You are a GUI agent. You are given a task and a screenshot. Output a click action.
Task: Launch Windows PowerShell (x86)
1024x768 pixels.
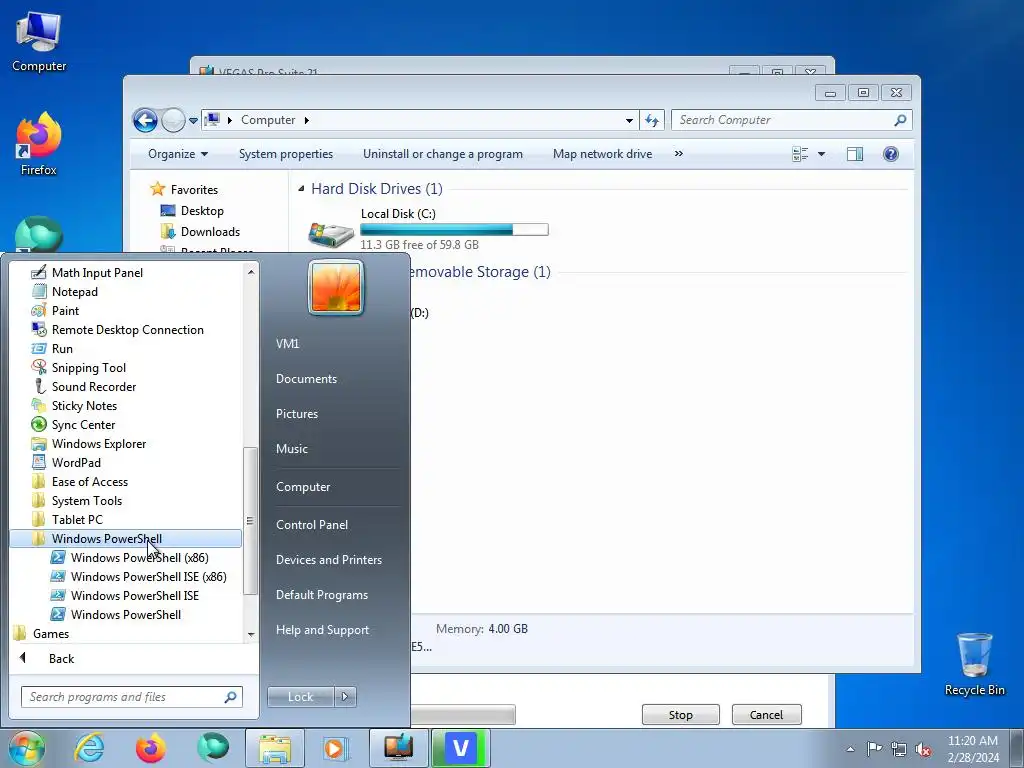[x=139, y=557]
